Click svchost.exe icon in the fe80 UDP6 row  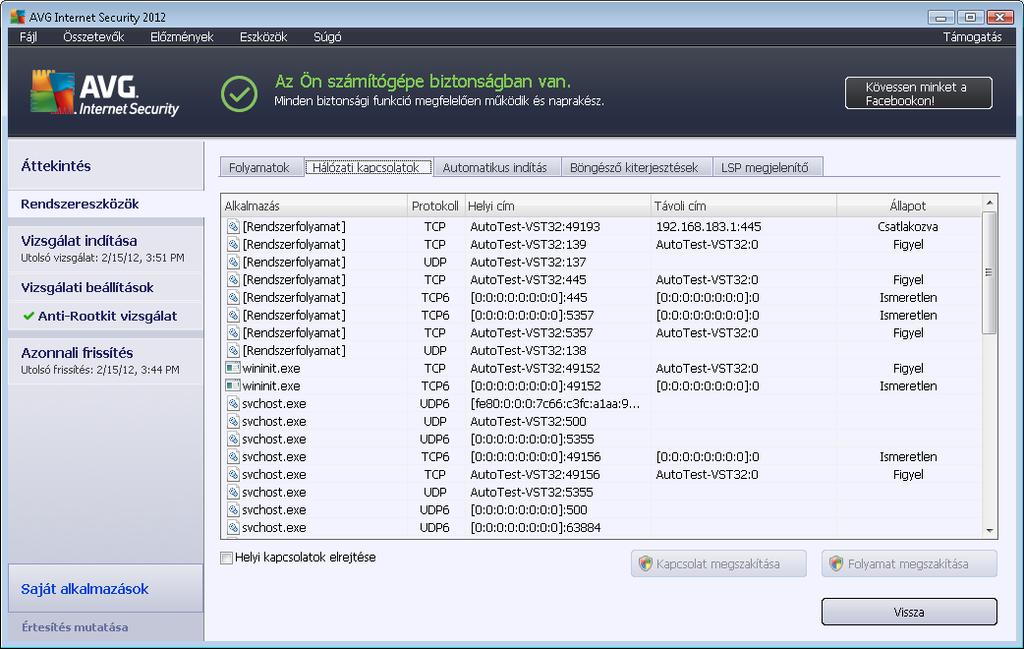point(233,404)
